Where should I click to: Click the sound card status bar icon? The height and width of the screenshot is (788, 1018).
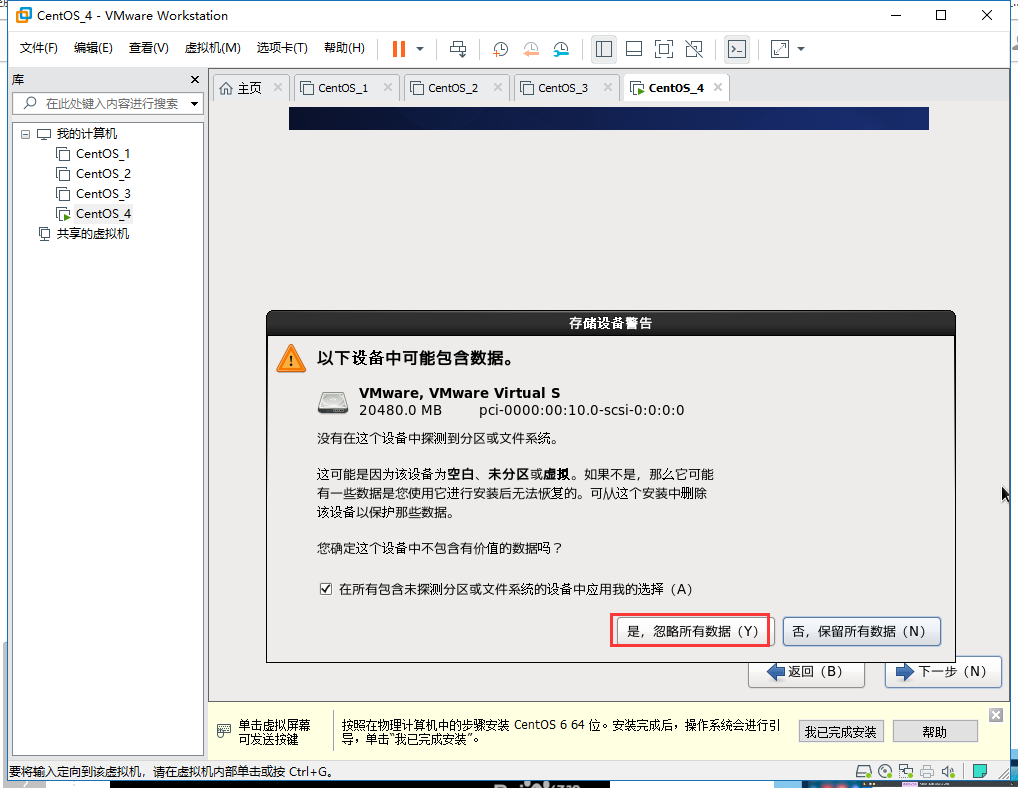[949, 772]
